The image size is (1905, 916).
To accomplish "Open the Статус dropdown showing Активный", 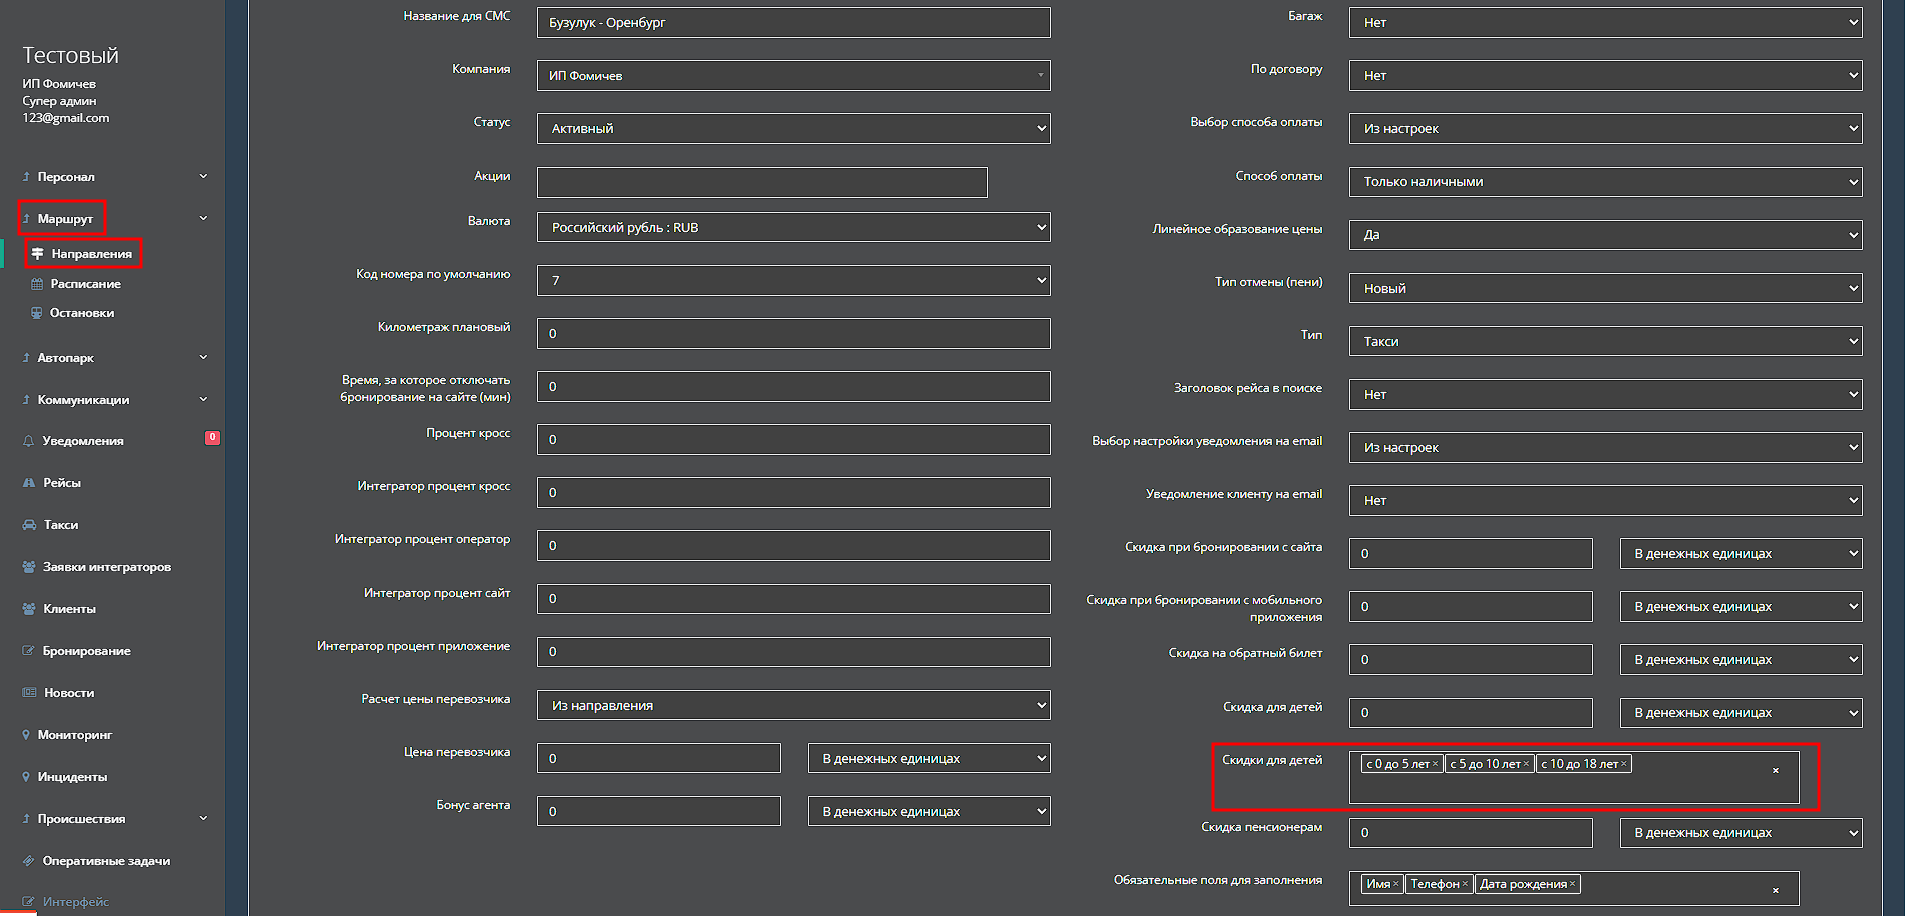I will point(793,128).
